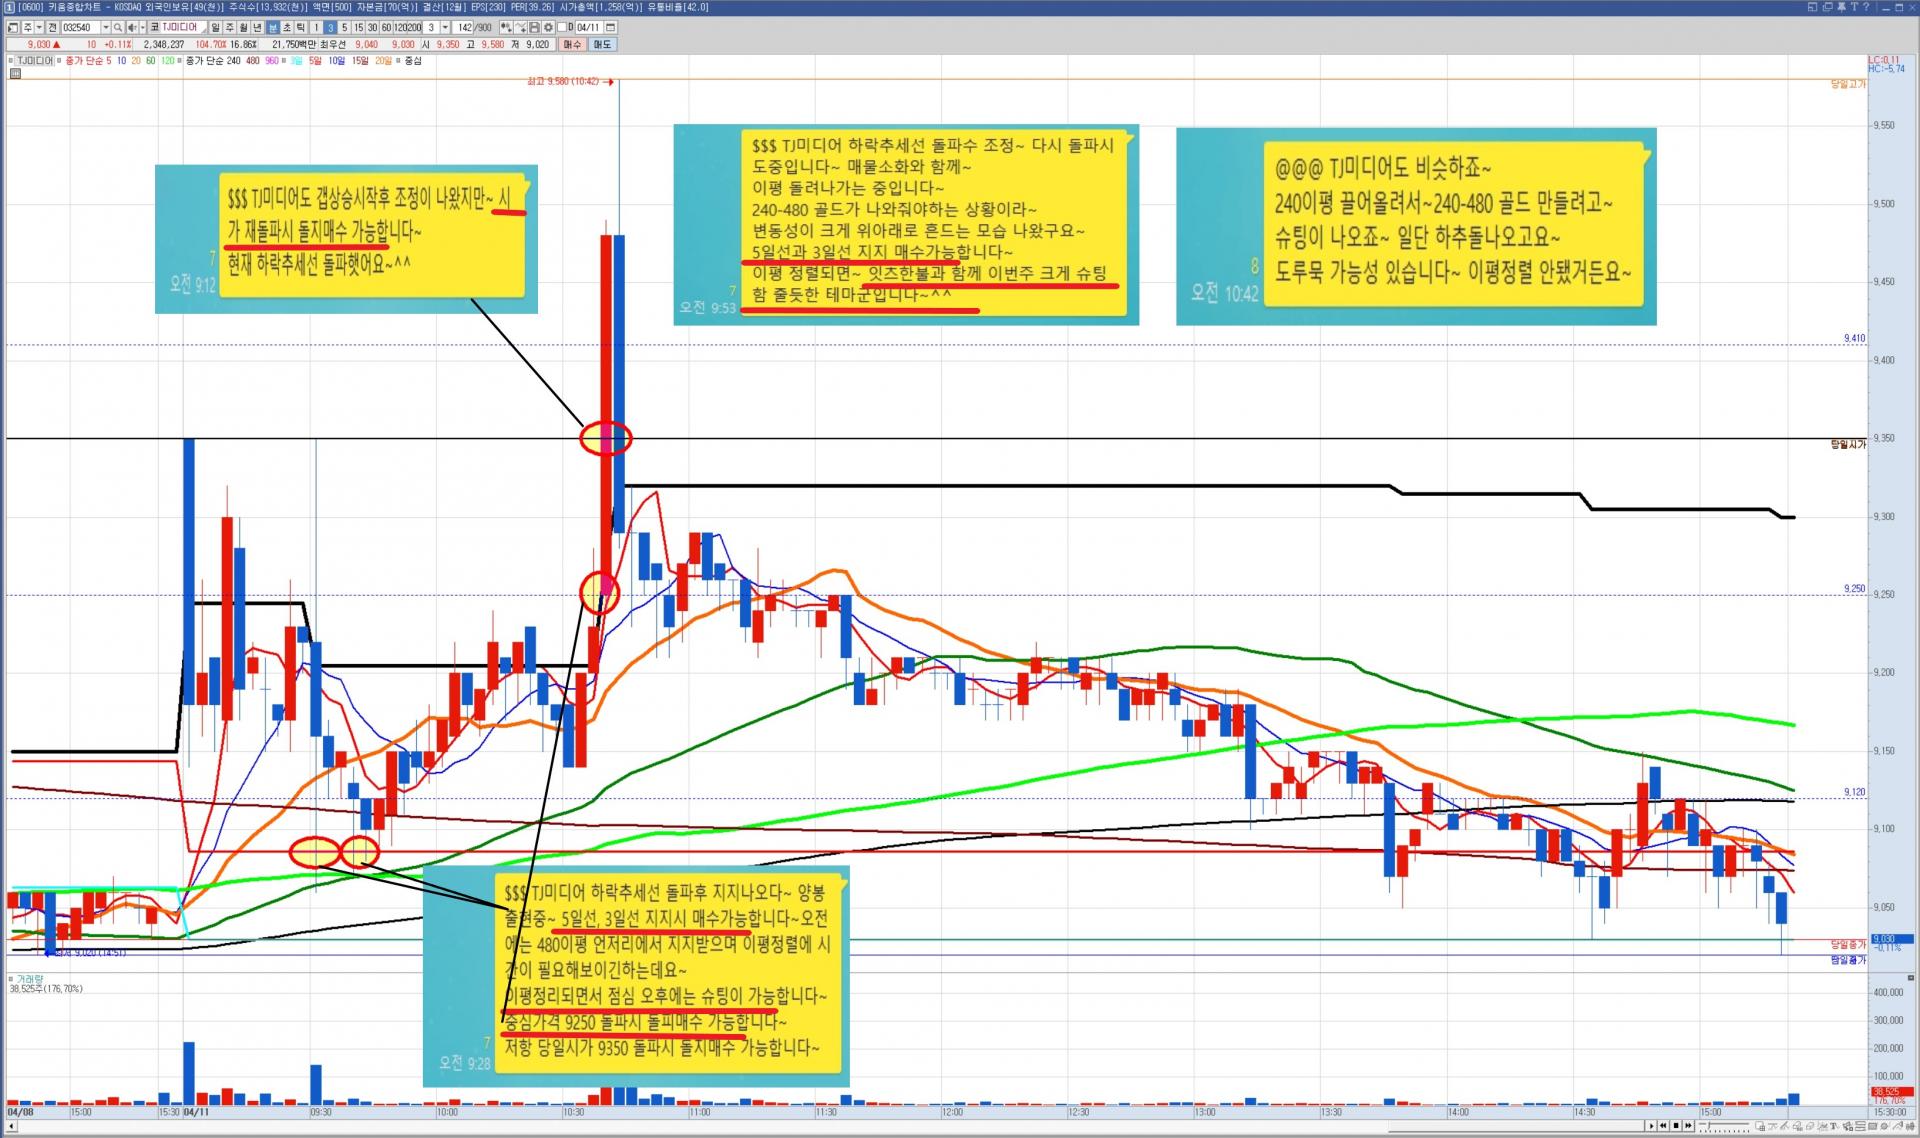Select the 30-minute interval button
The height and width of the screenshot is (1138, 1920).
coord(372,27)
